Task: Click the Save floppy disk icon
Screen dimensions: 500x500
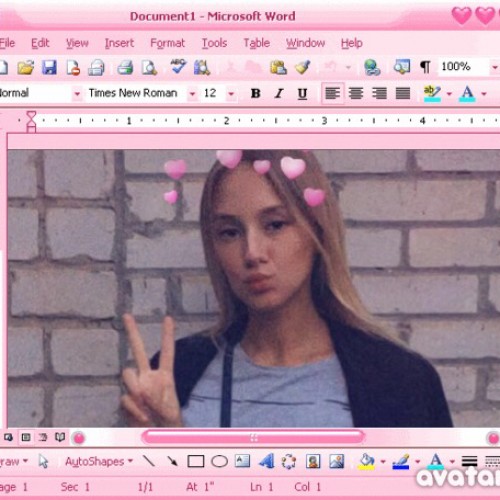Action: coord(49,67)
